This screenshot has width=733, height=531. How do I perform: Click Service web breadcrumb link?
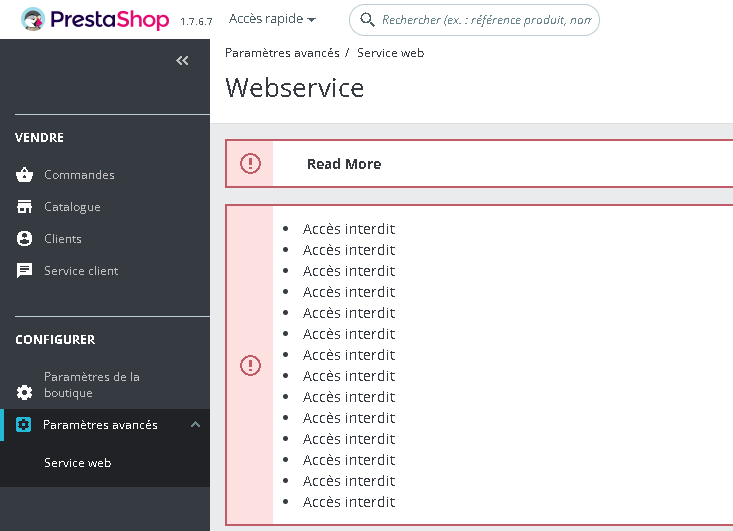(390, 53)
